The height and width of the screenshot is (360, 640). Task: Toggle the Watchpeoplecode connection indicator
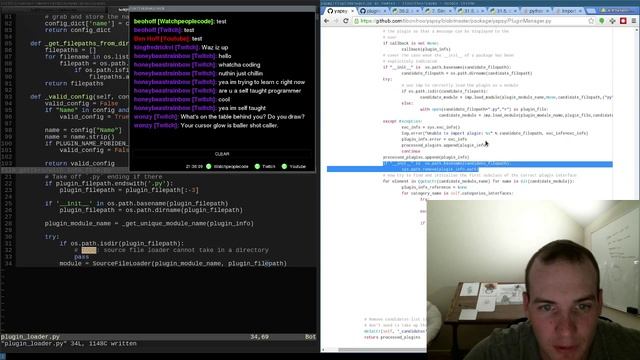(209, 167)
